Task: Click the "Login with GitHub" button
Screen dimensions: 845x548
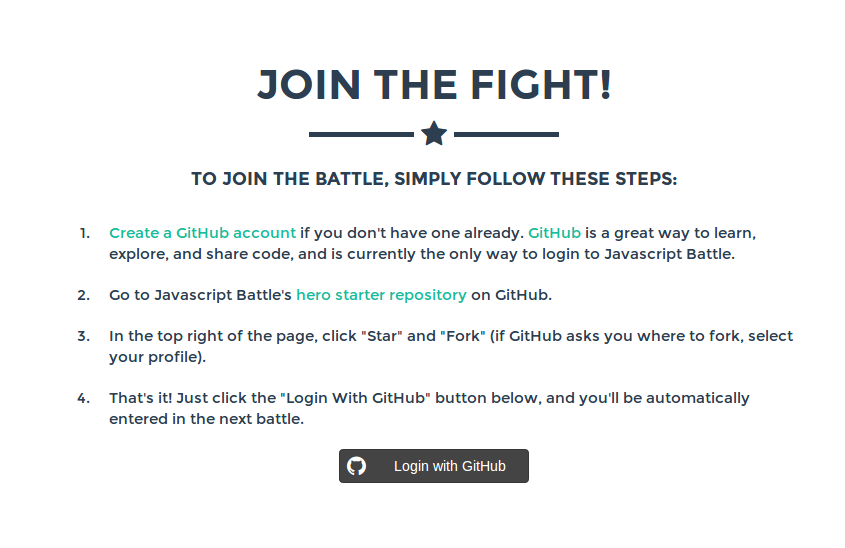Action: coord(434,466)
